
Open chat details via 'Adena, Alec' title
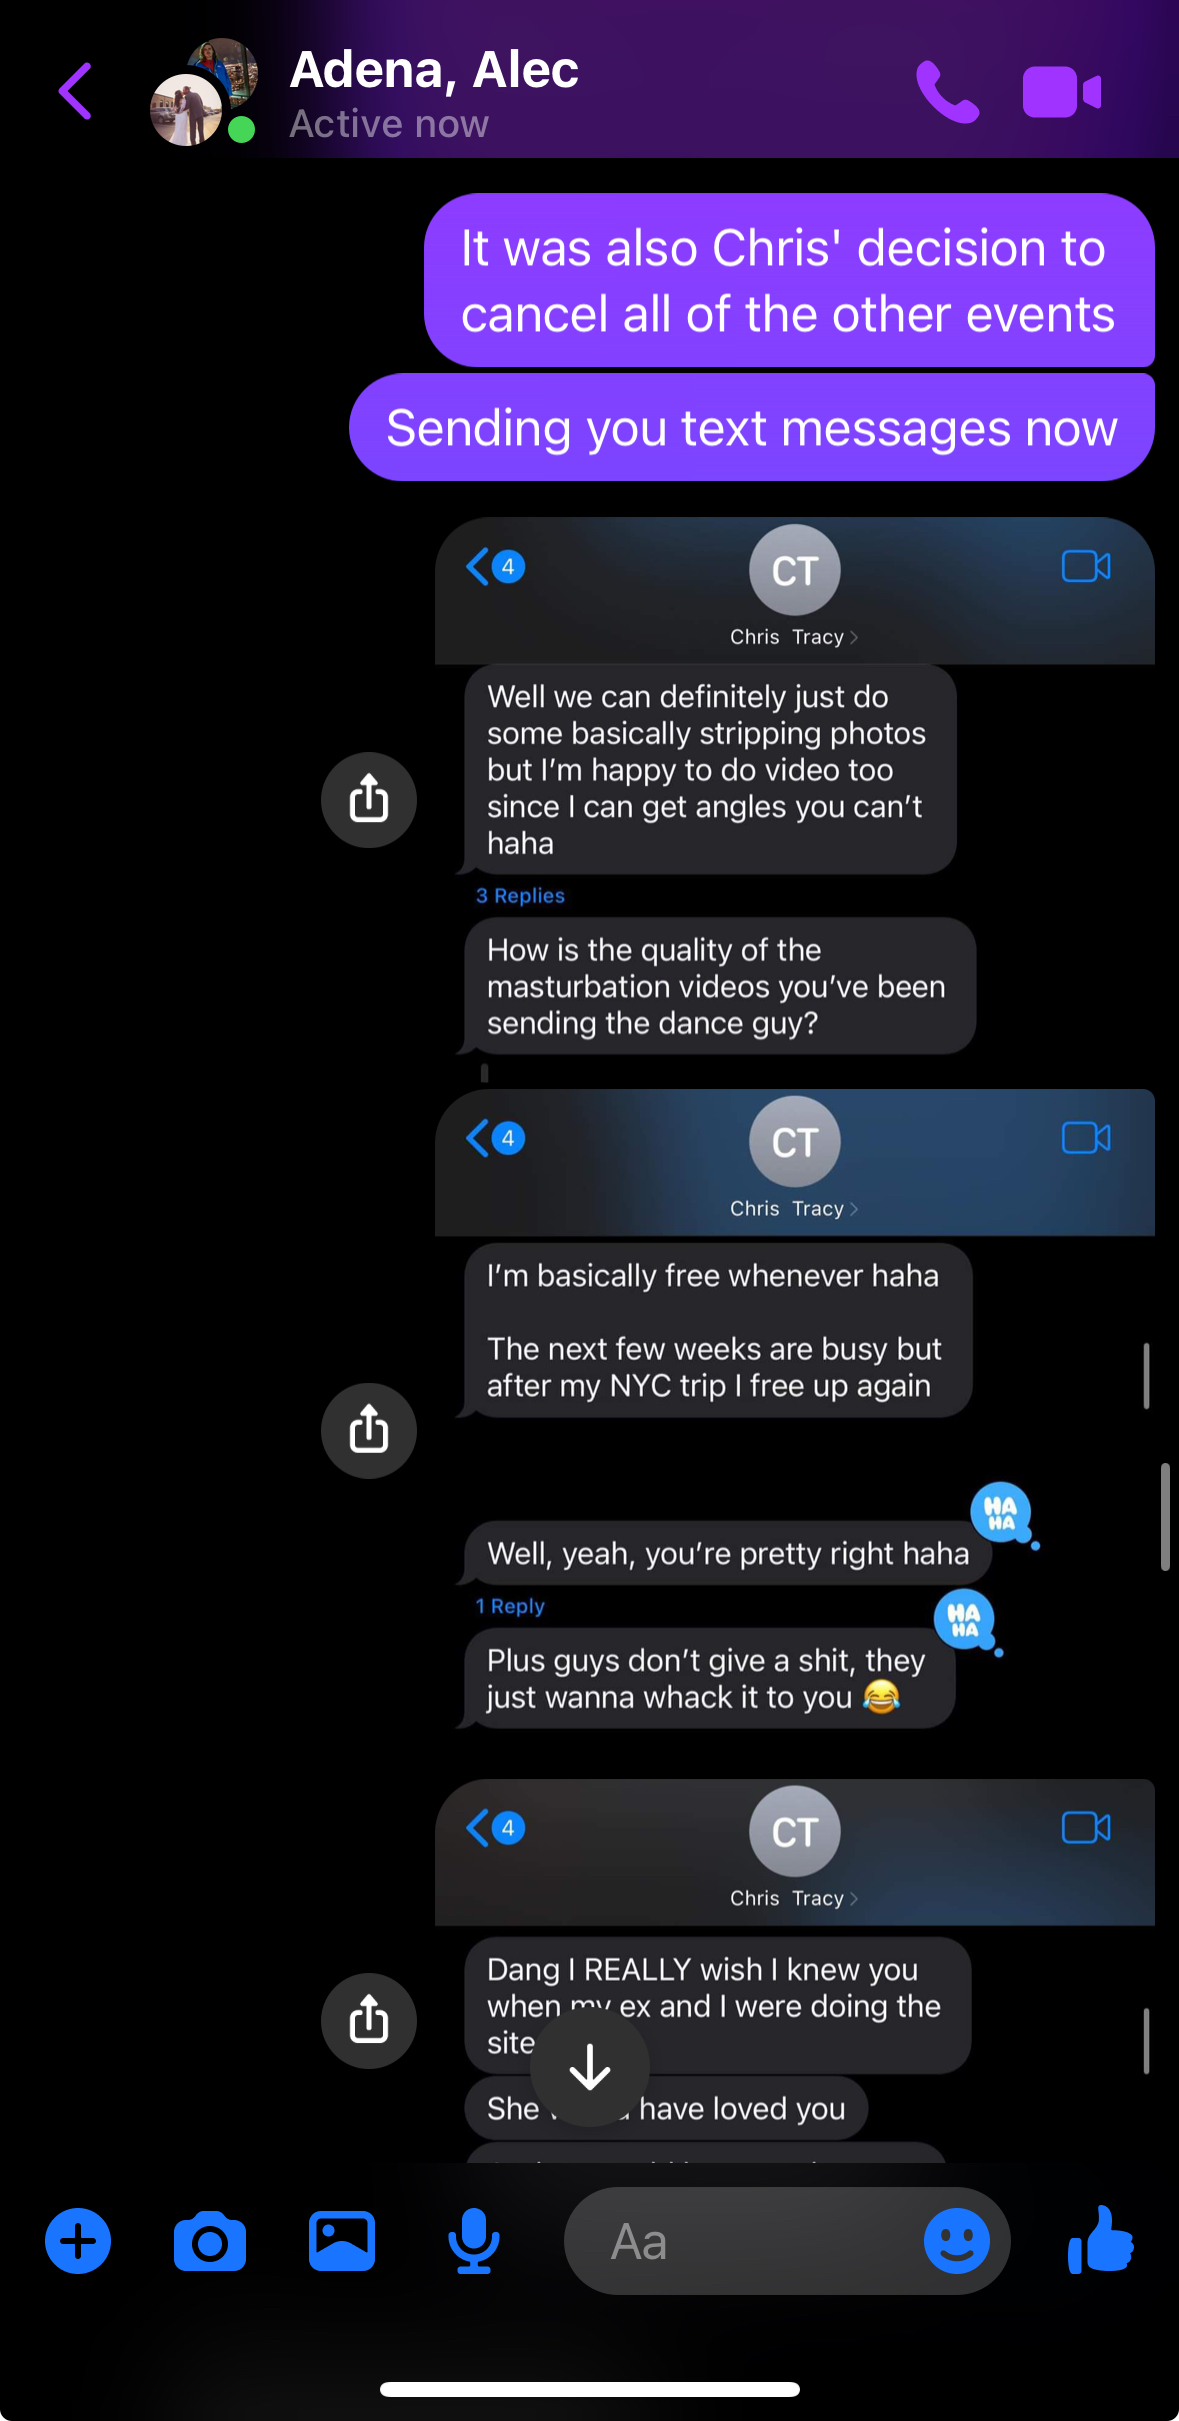click(434, 70)
